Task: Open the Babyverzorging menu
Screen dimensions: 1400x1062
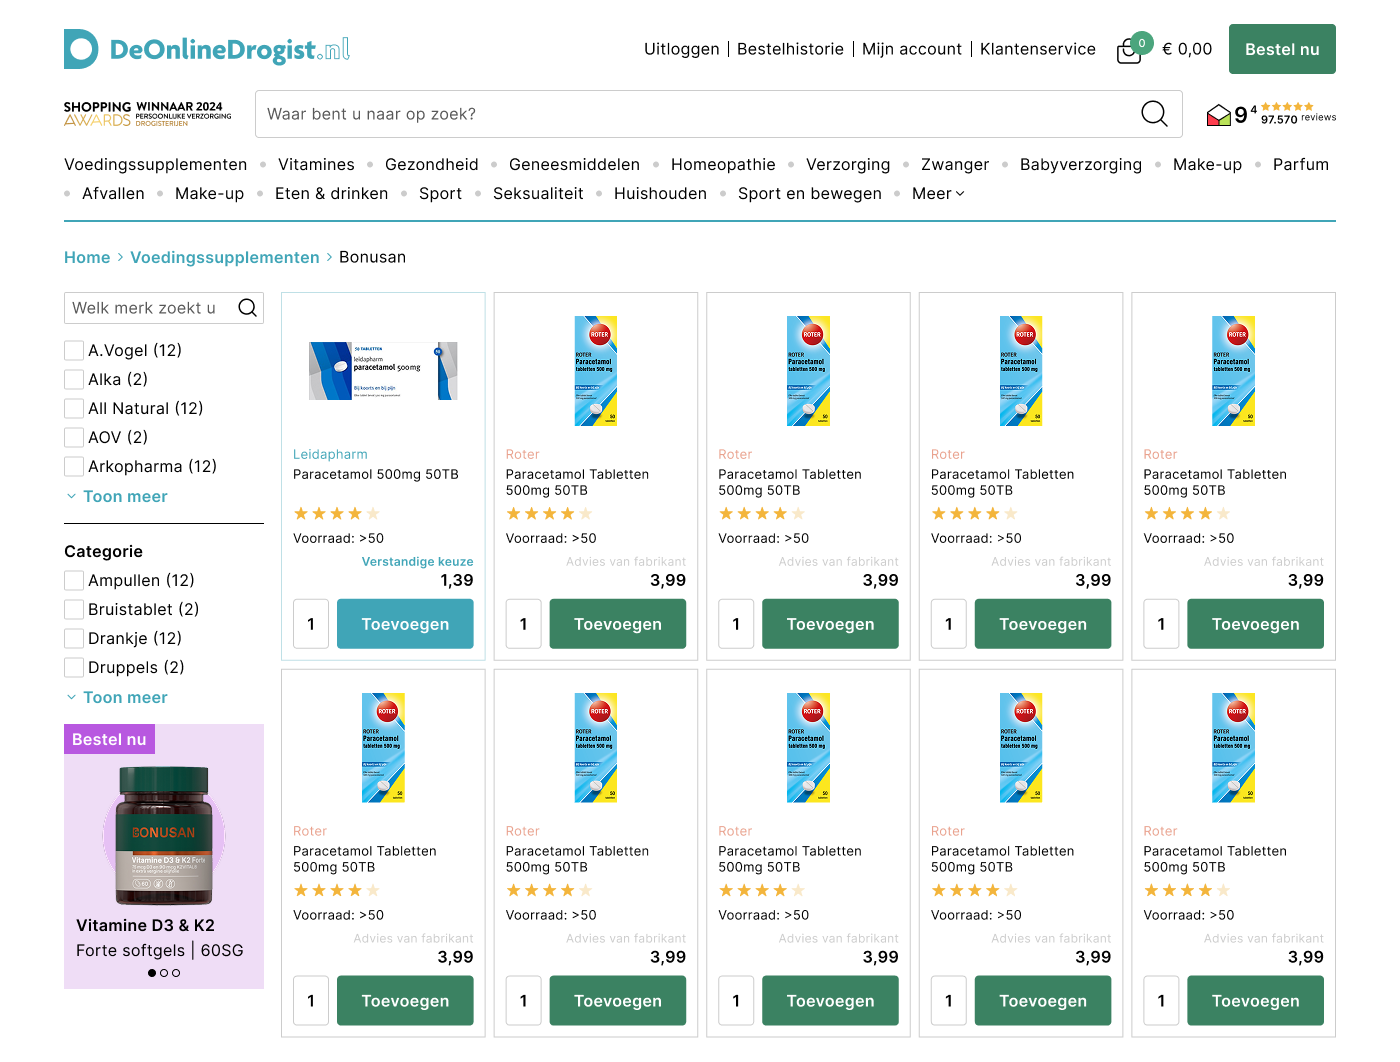Action: 1081,164
